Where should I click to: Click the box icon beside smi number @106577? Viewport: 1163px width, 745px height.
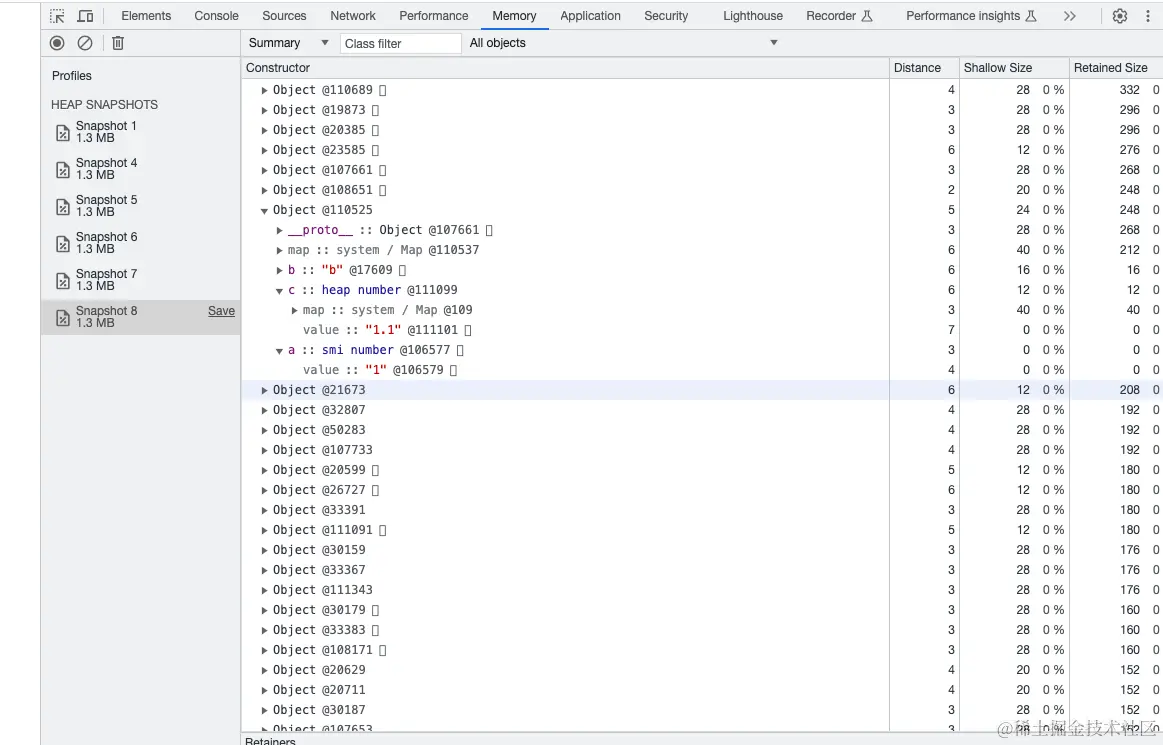(x=460, y=350)
